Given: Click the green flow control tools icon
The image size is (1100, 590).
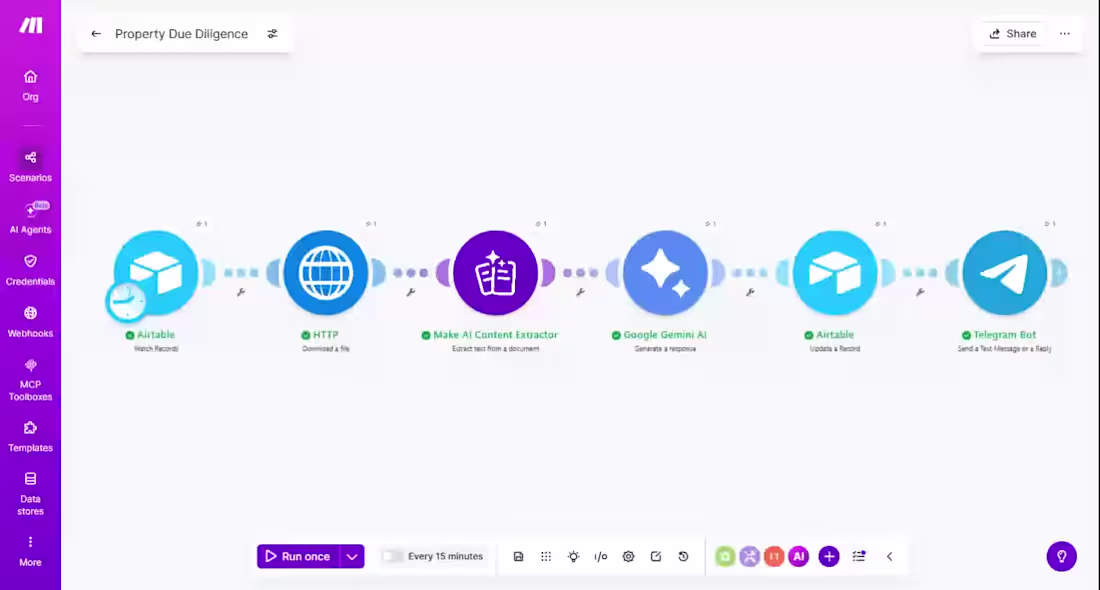Looking at the screenshot, I should coord(725,556).
